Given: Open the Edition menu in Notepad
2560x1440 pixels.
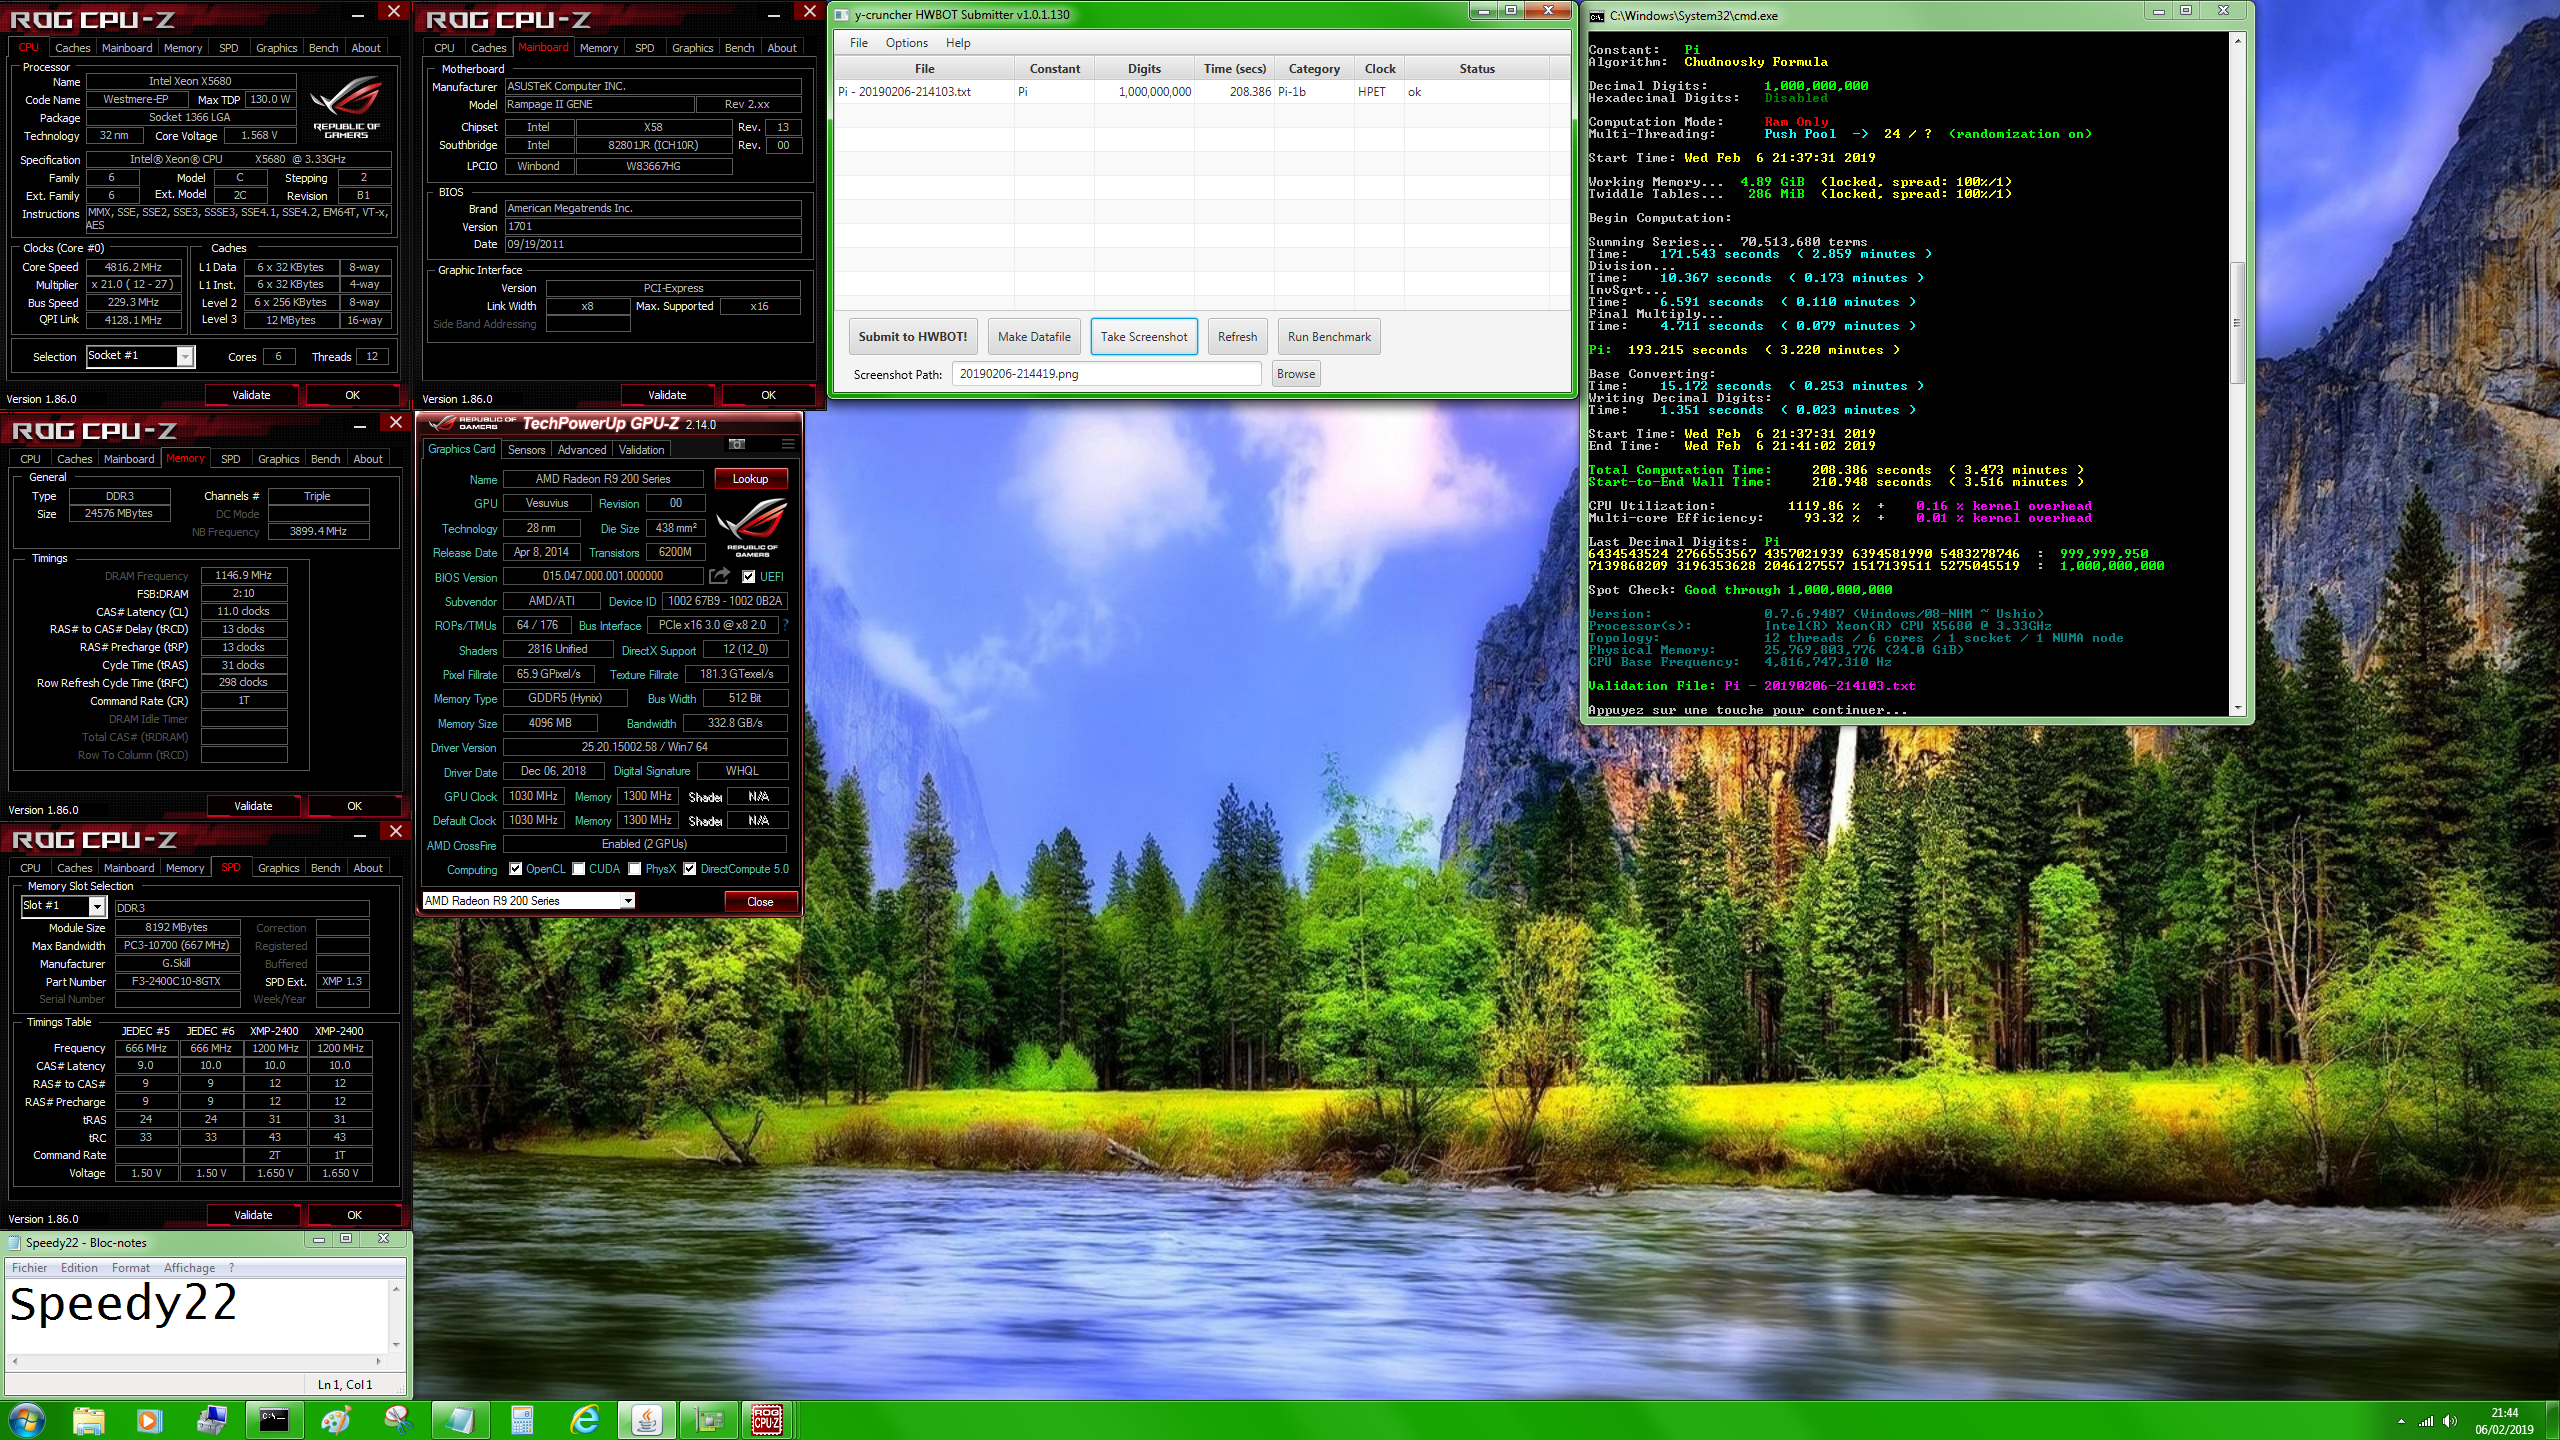Looking at the screenshot, I should point(79,1268).
